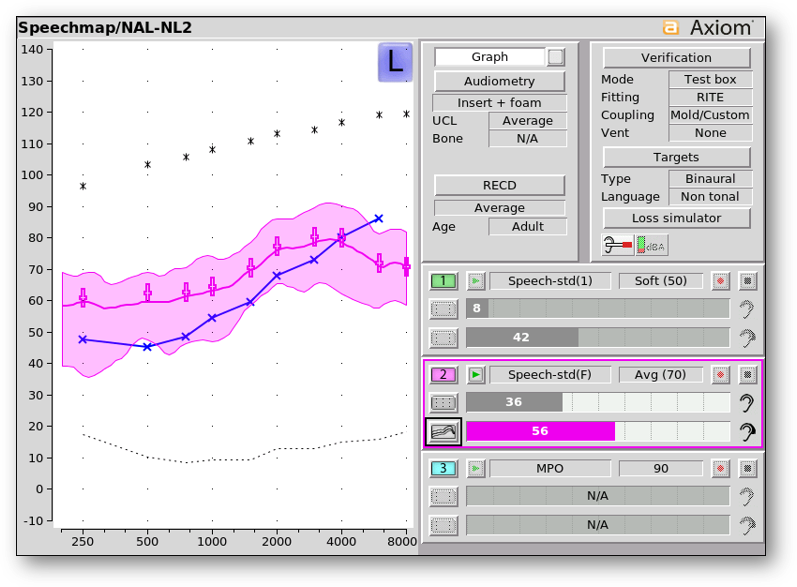Change Avg (70) stimulus level
The width and height of the screenshot is (797, 587).
tap(660, 375)
